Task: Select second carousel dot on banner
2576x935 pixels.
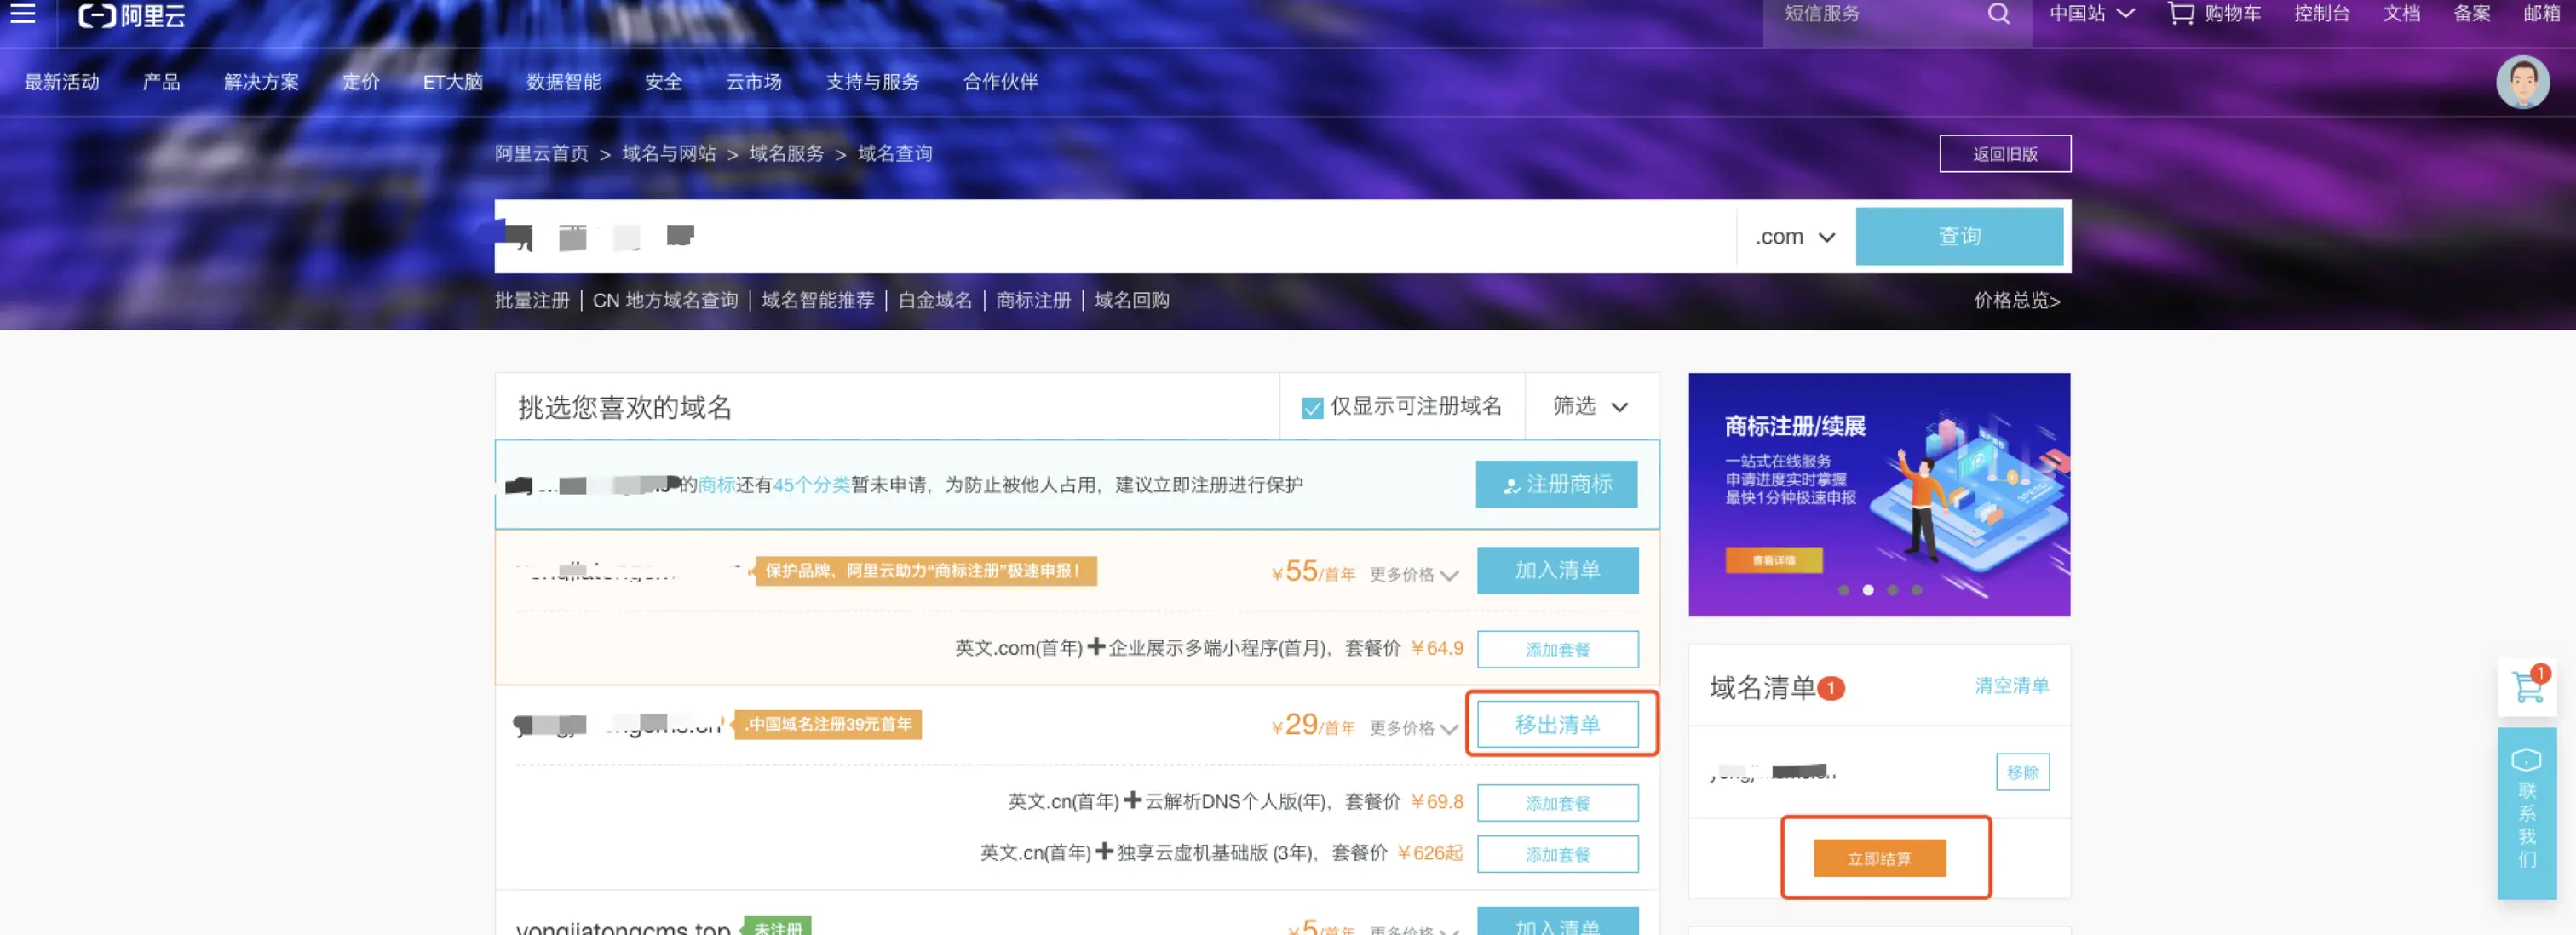Action: coord(1867,590)
